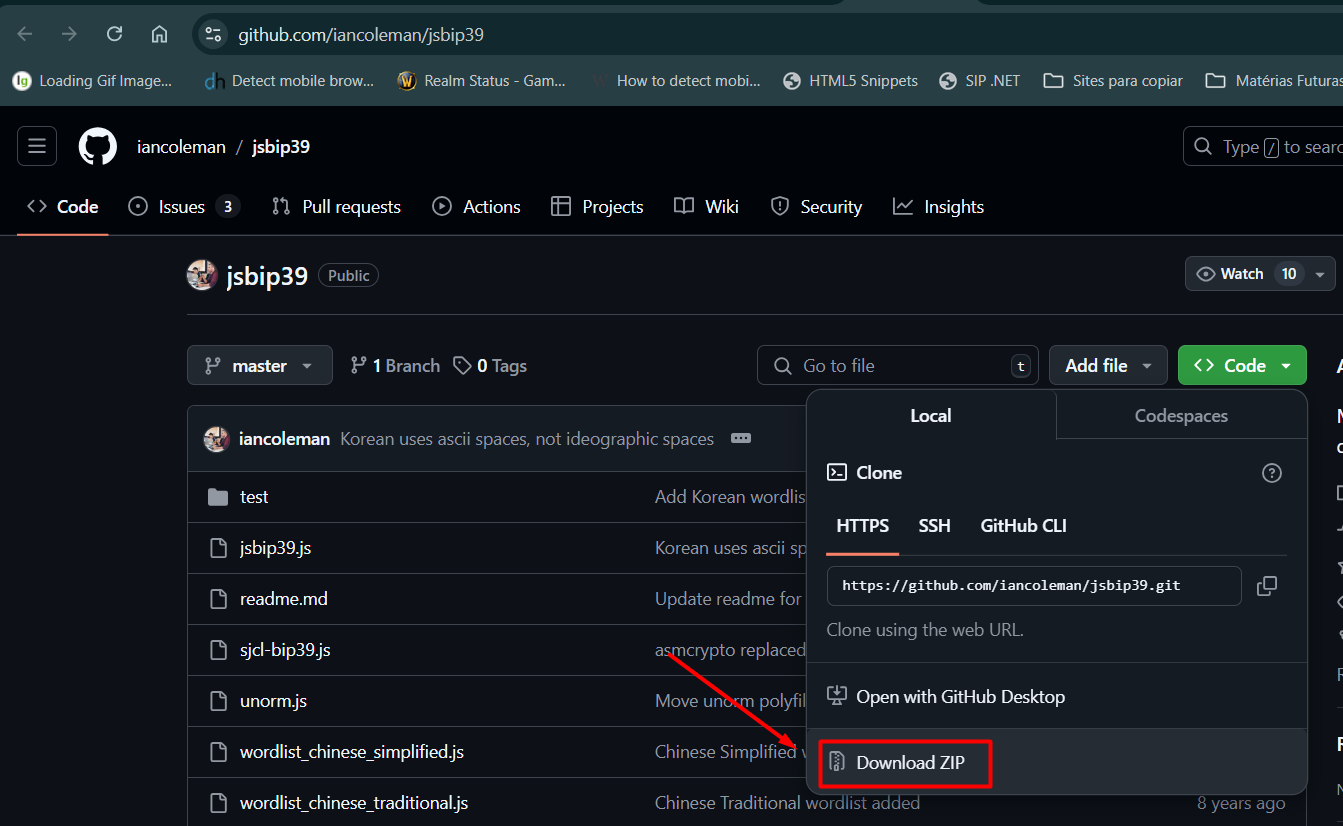This screenshot has height=826, width=1343.
Task: Click the commit author avatar for iancoleman
Action: click(x=217, y=439)
